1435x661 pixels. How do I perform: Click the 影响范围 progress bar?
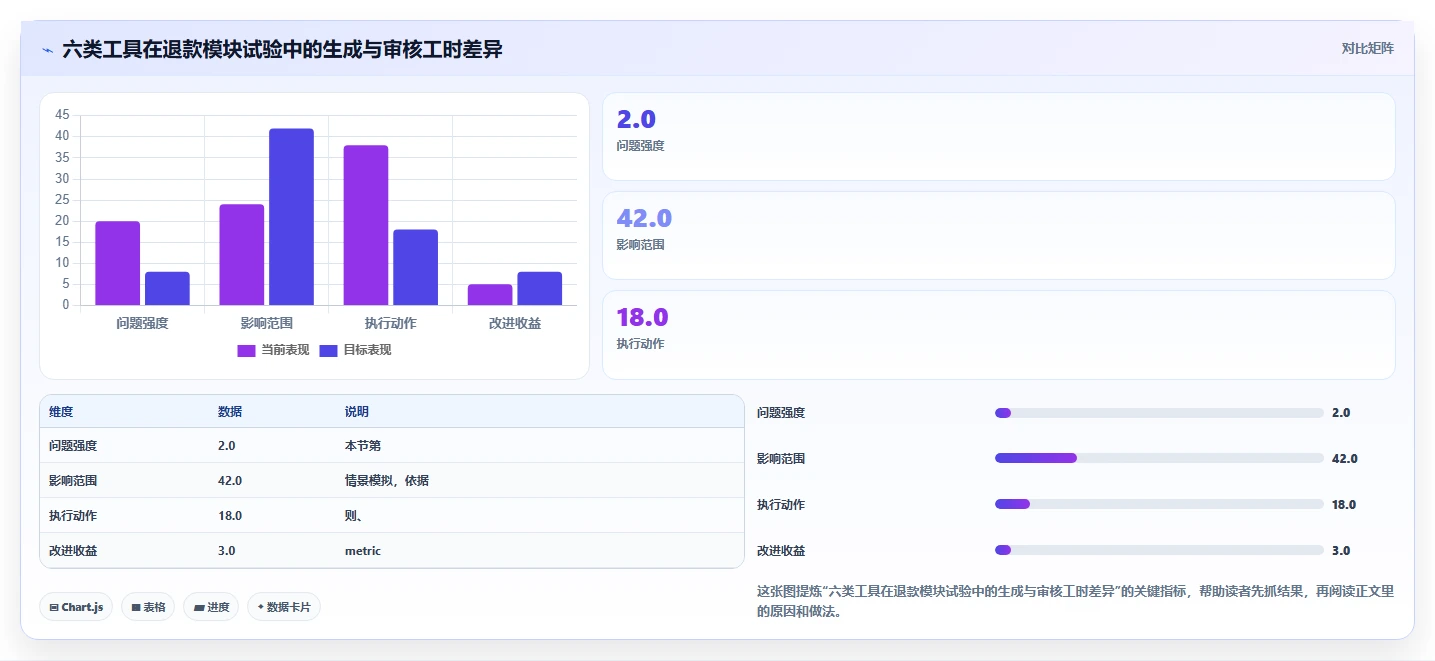coord(1159,458)
